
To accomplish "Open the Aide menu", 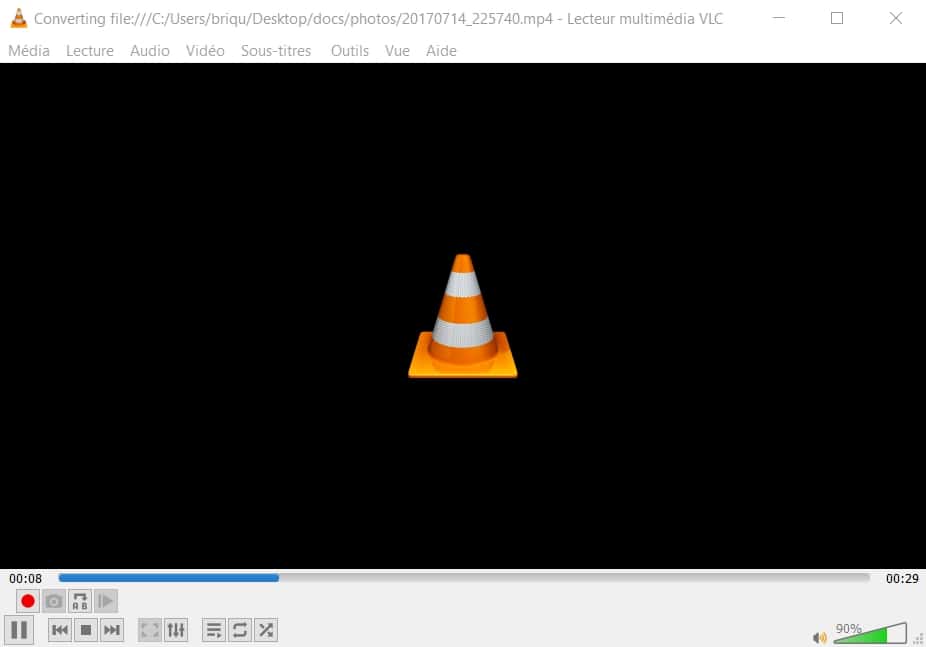I will (x=441, y=51).
